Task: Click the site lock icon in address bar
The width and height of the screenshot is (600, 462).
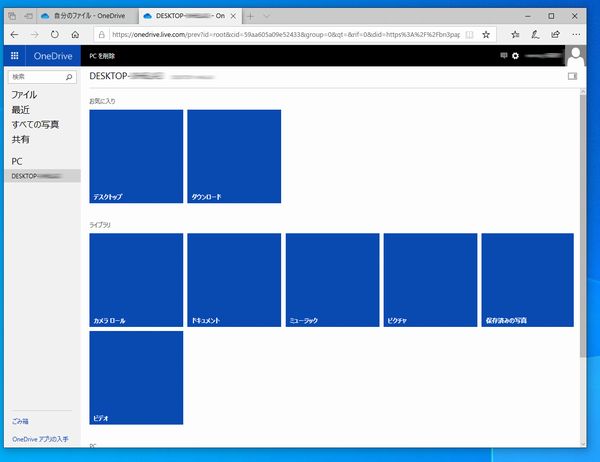Action: click(102, 35)
